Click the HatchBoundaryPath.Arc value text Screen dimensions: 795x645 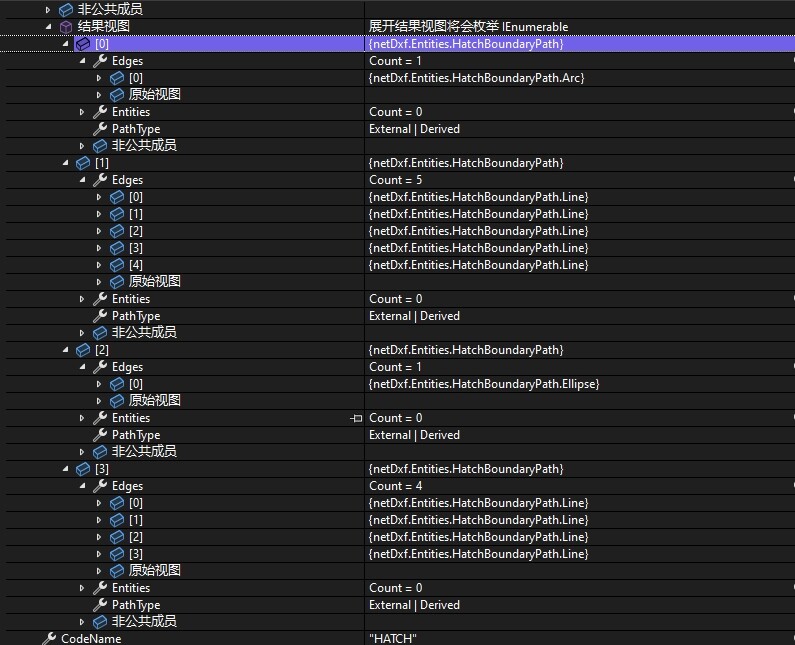pos(476,78)
